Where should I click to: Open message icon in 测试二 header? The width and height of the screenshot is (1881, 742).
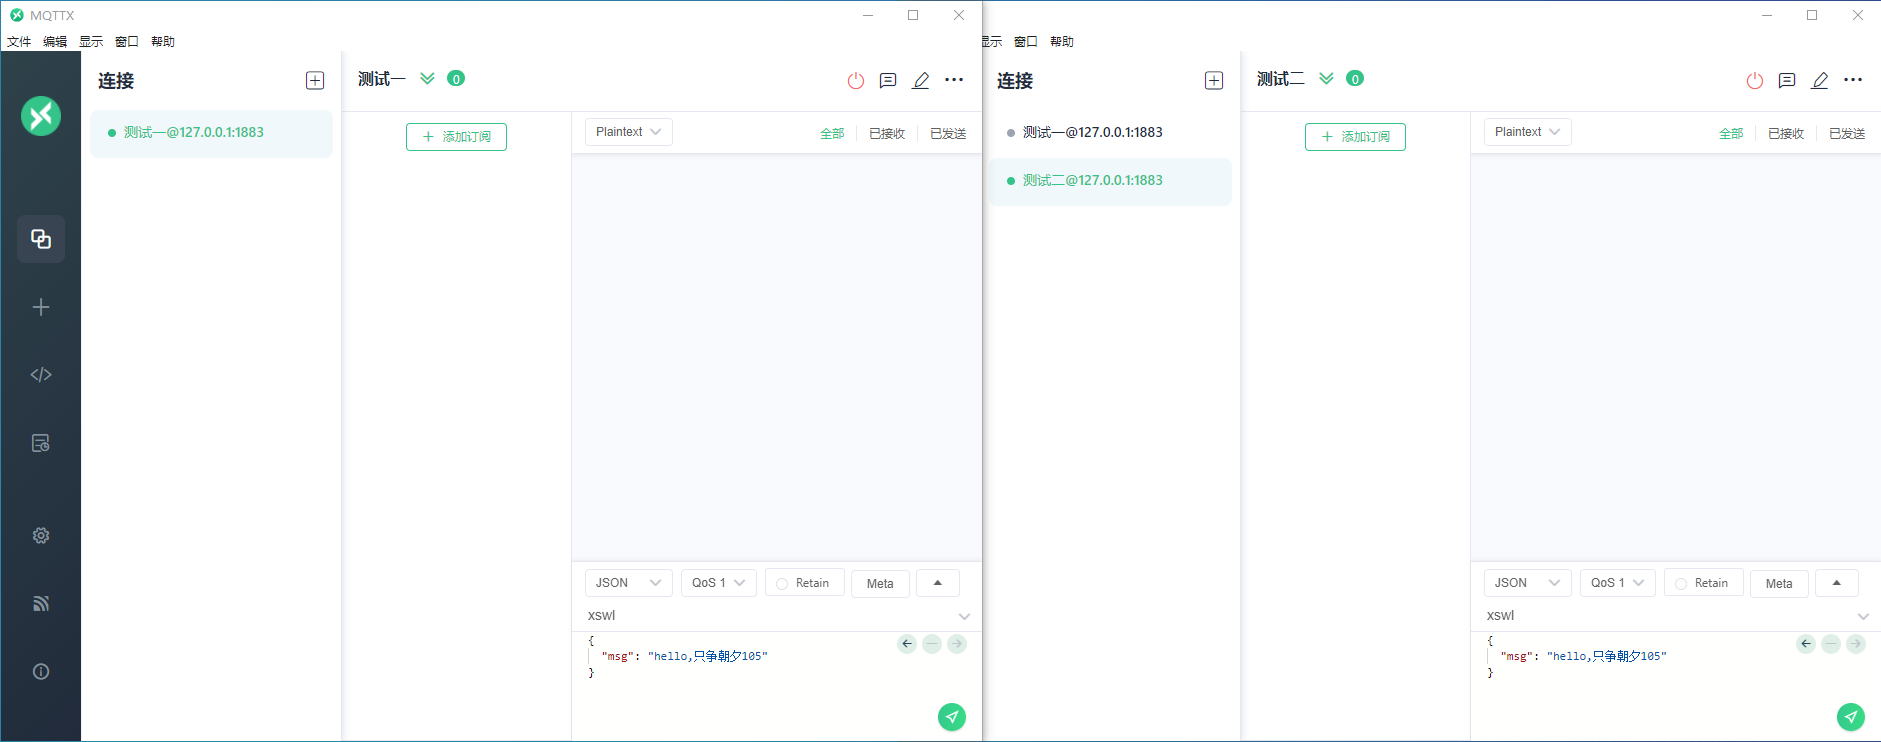pos(1787,81)
